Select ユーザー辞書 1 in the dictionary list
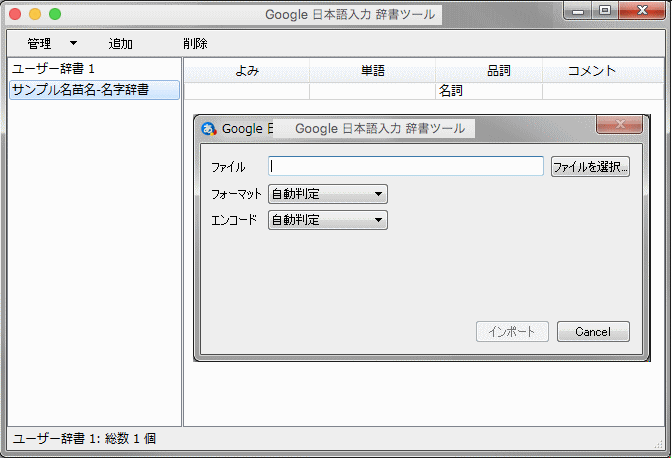Image resolution: width=672 pixels, height=458 pixels. [94, 69]
